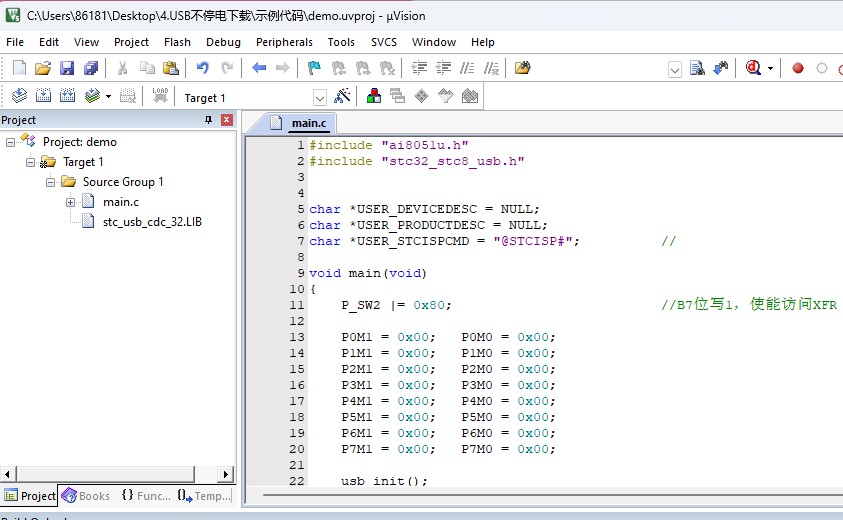The height and width of the screenshot is (520, 843).
Task: Click line 11 with P_SW2 |= 0x80
Action: 396,305
